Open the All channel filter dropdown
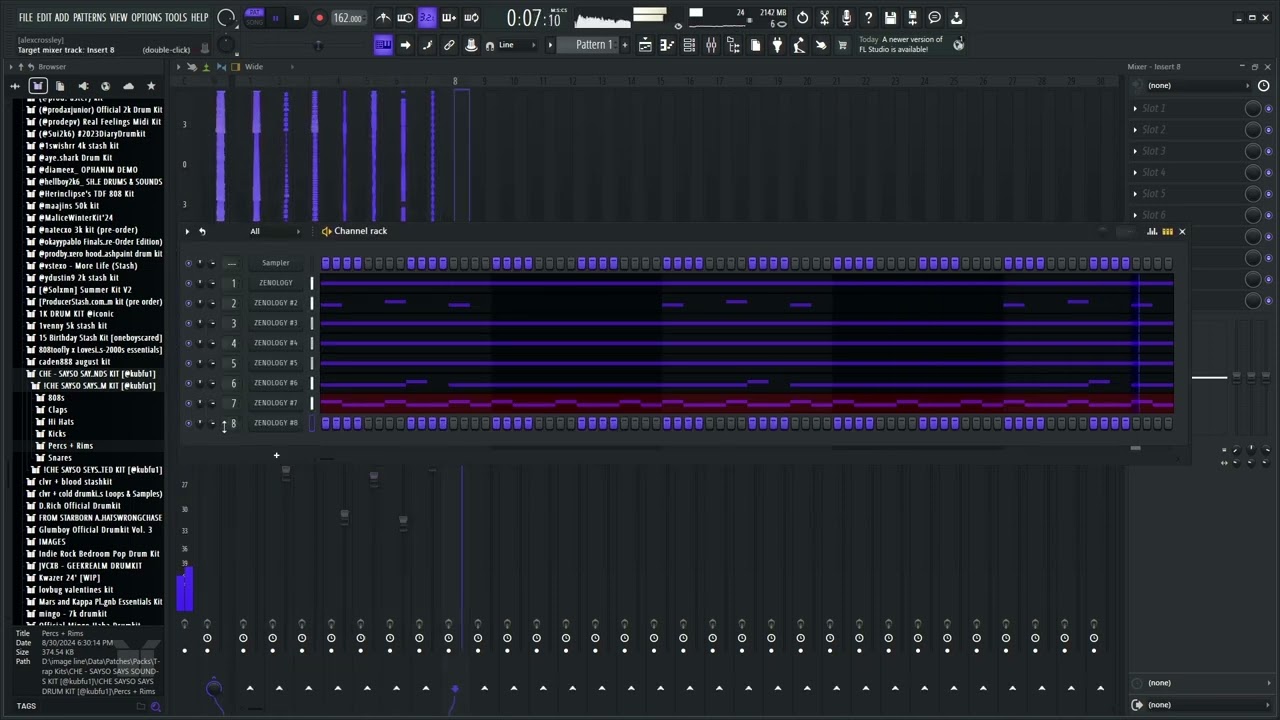The height and width of the screenshot is (720, 1280). (x=275, y=231)
